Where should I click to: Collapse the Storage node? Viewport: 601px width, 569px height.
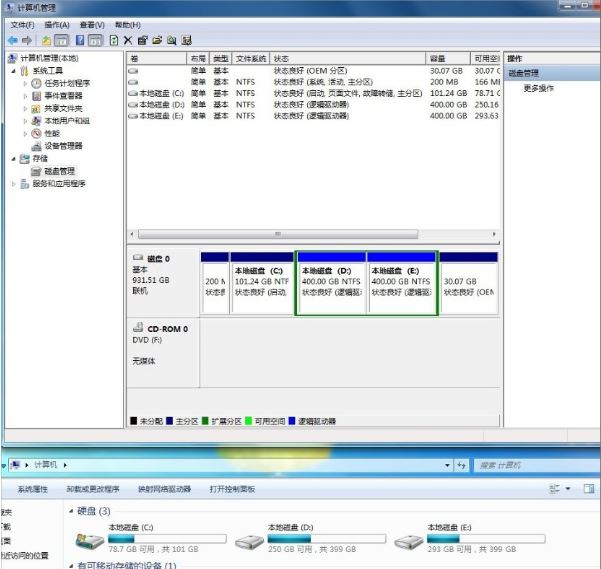pyautogui.click(x=14, y=159)
